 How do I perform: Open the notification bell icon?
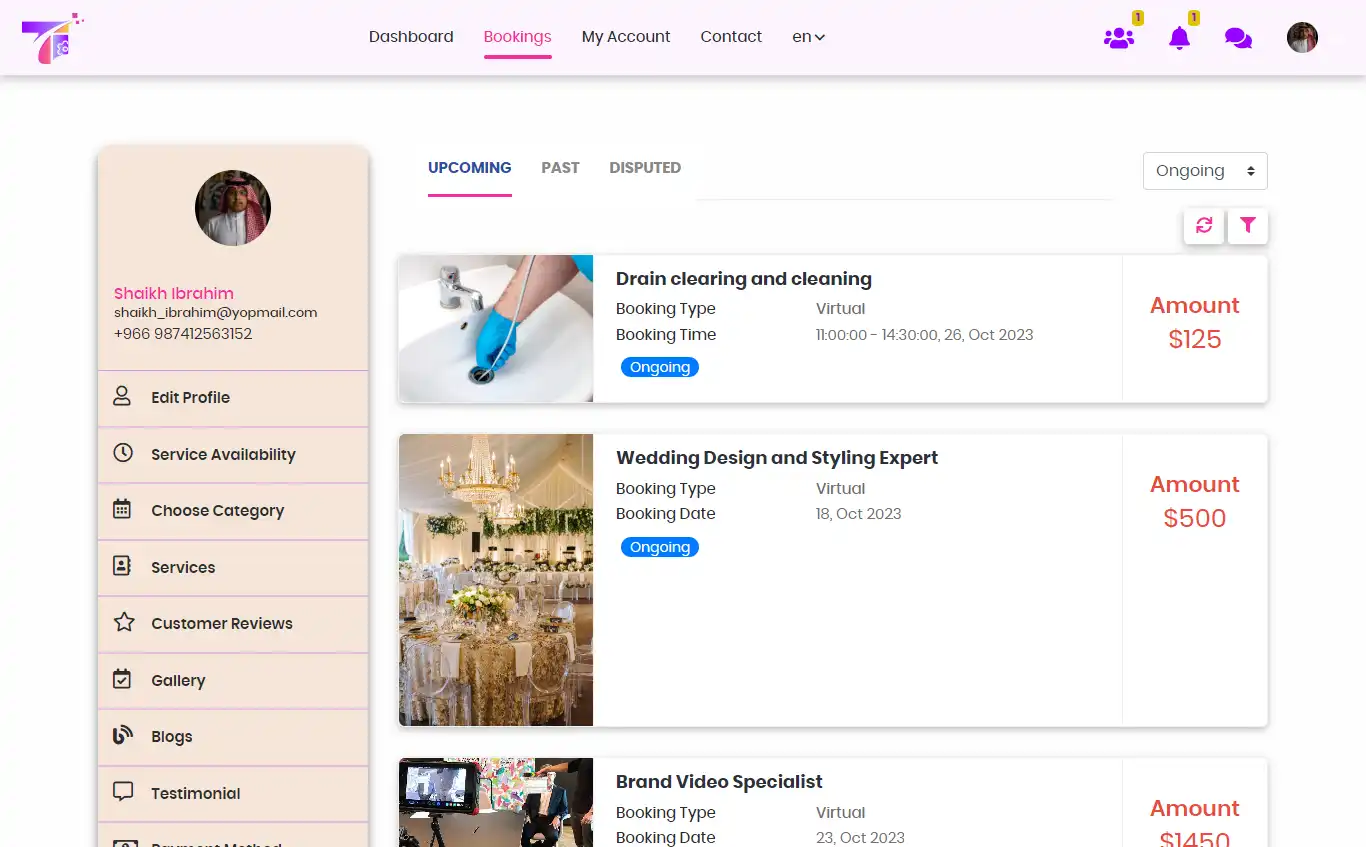1180,38
